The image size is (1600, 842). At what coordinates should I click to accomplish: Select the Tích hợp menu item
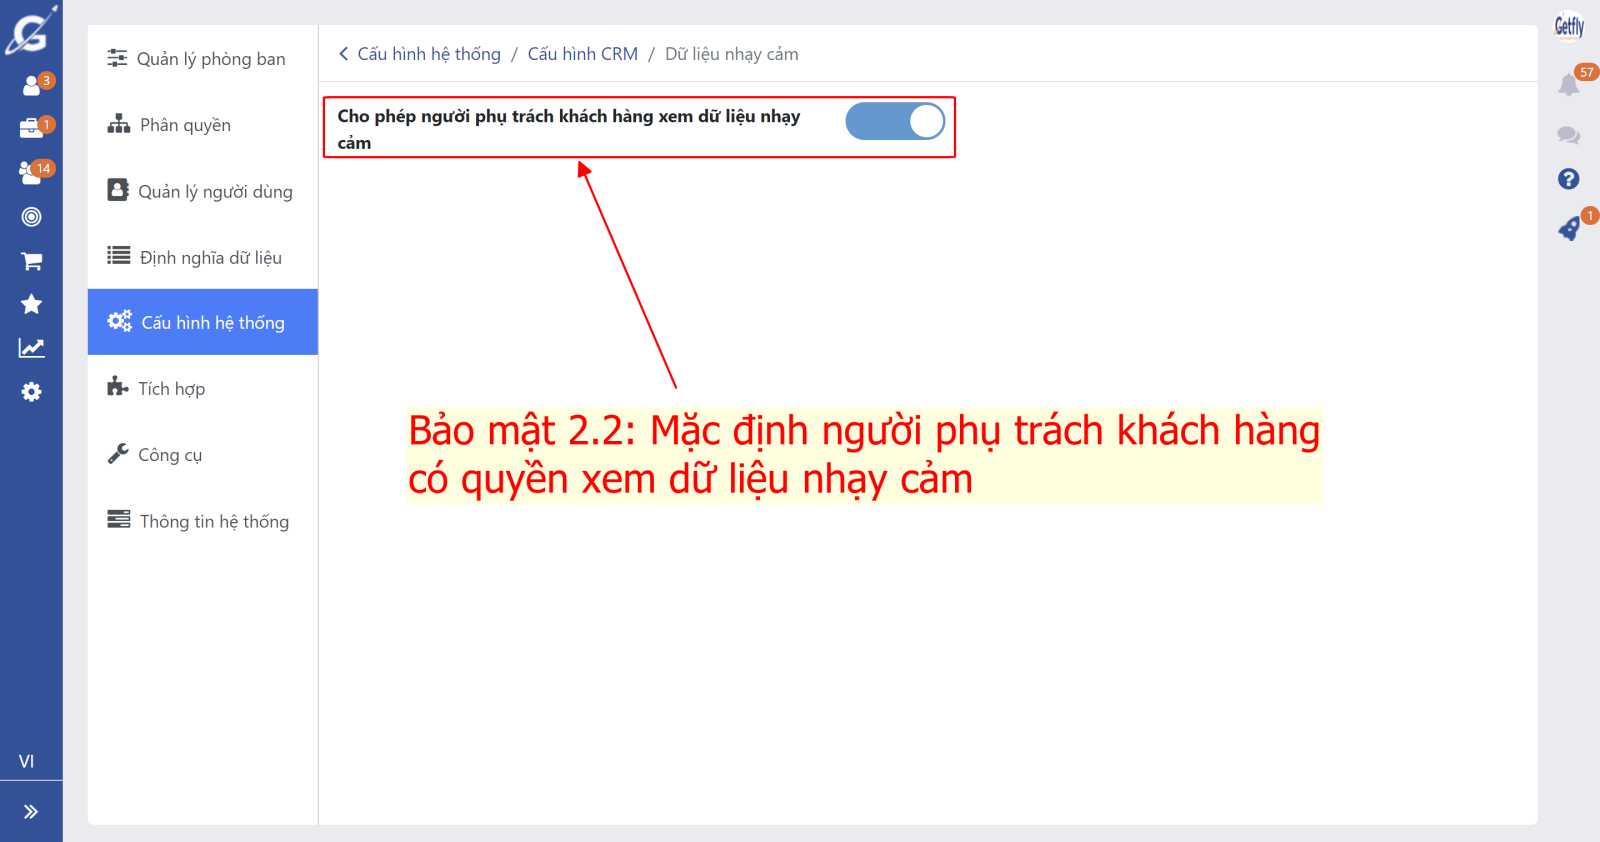coord(171,389)
